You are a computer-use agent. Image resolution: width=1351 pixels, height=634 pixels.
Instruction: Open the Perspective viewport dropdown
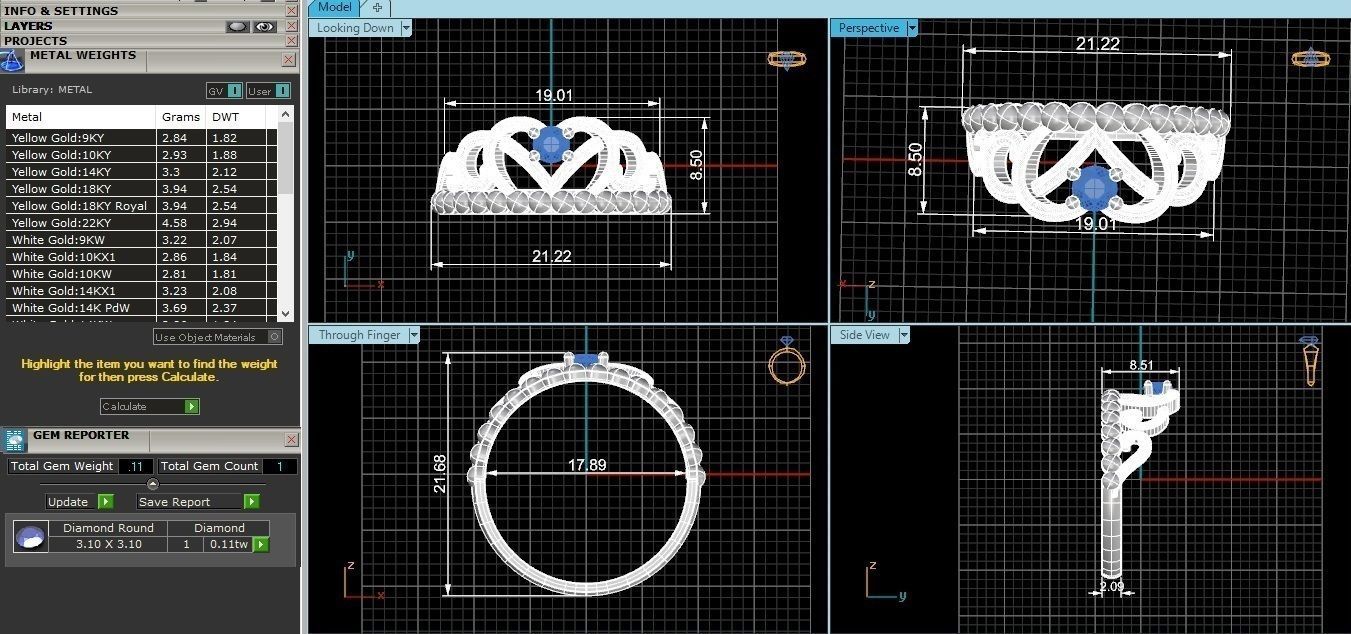click(x=912, y=28)
